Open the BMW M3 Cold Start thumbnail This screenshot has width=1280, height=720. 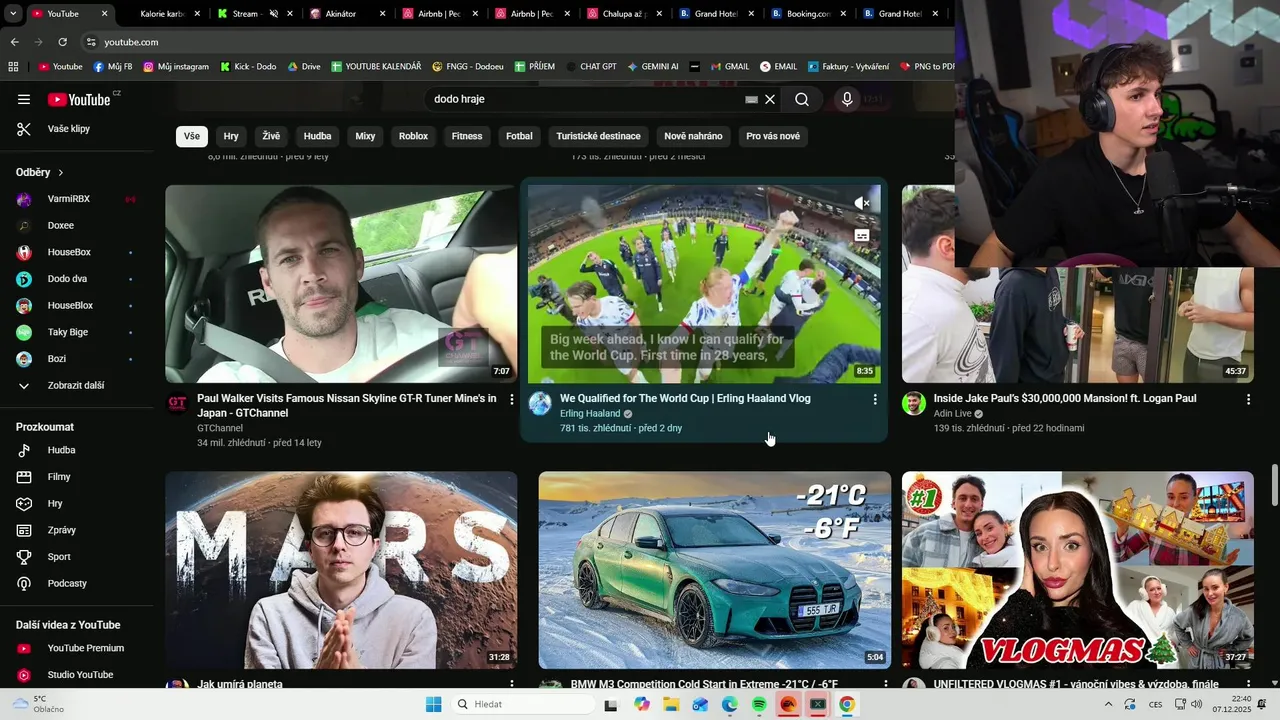[715, 570]
